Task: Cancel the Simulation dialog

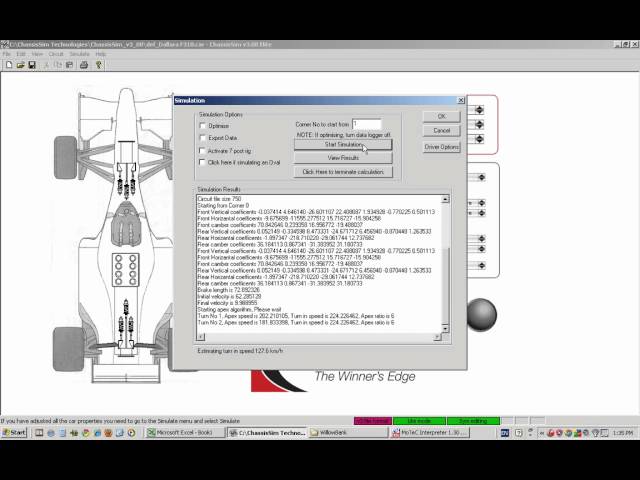Action: (442, 131)
